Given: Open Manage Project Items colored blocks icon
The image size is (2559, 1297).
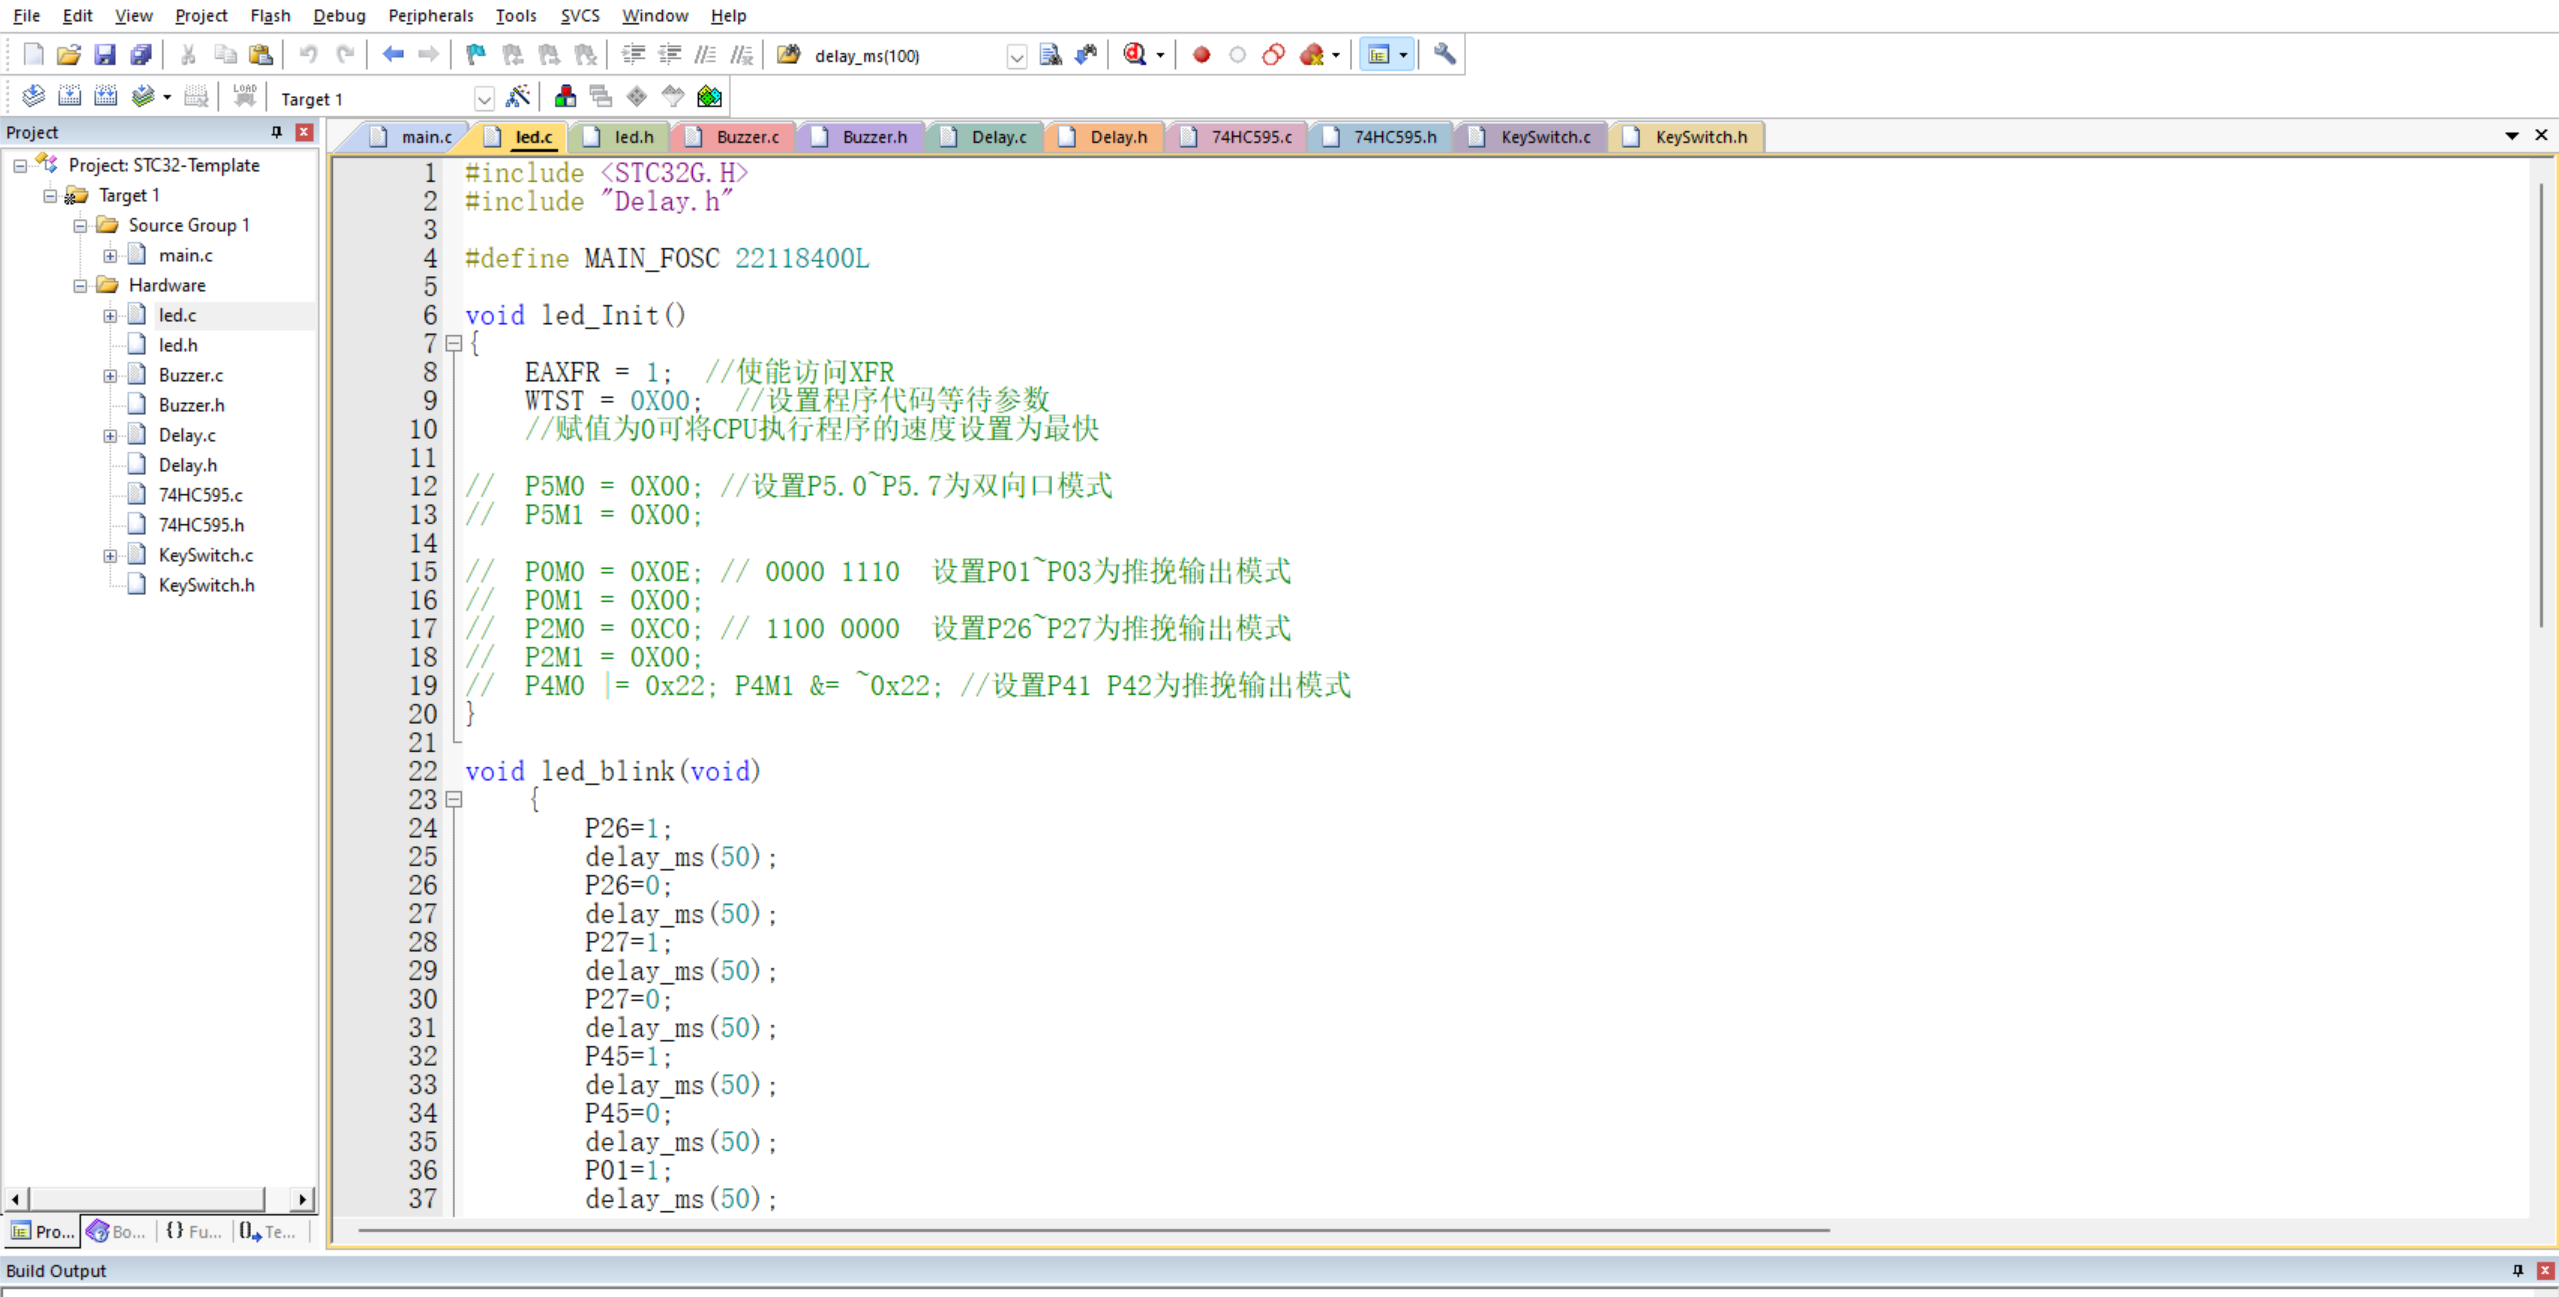Looking at the screenshot, I should [565, 97].
